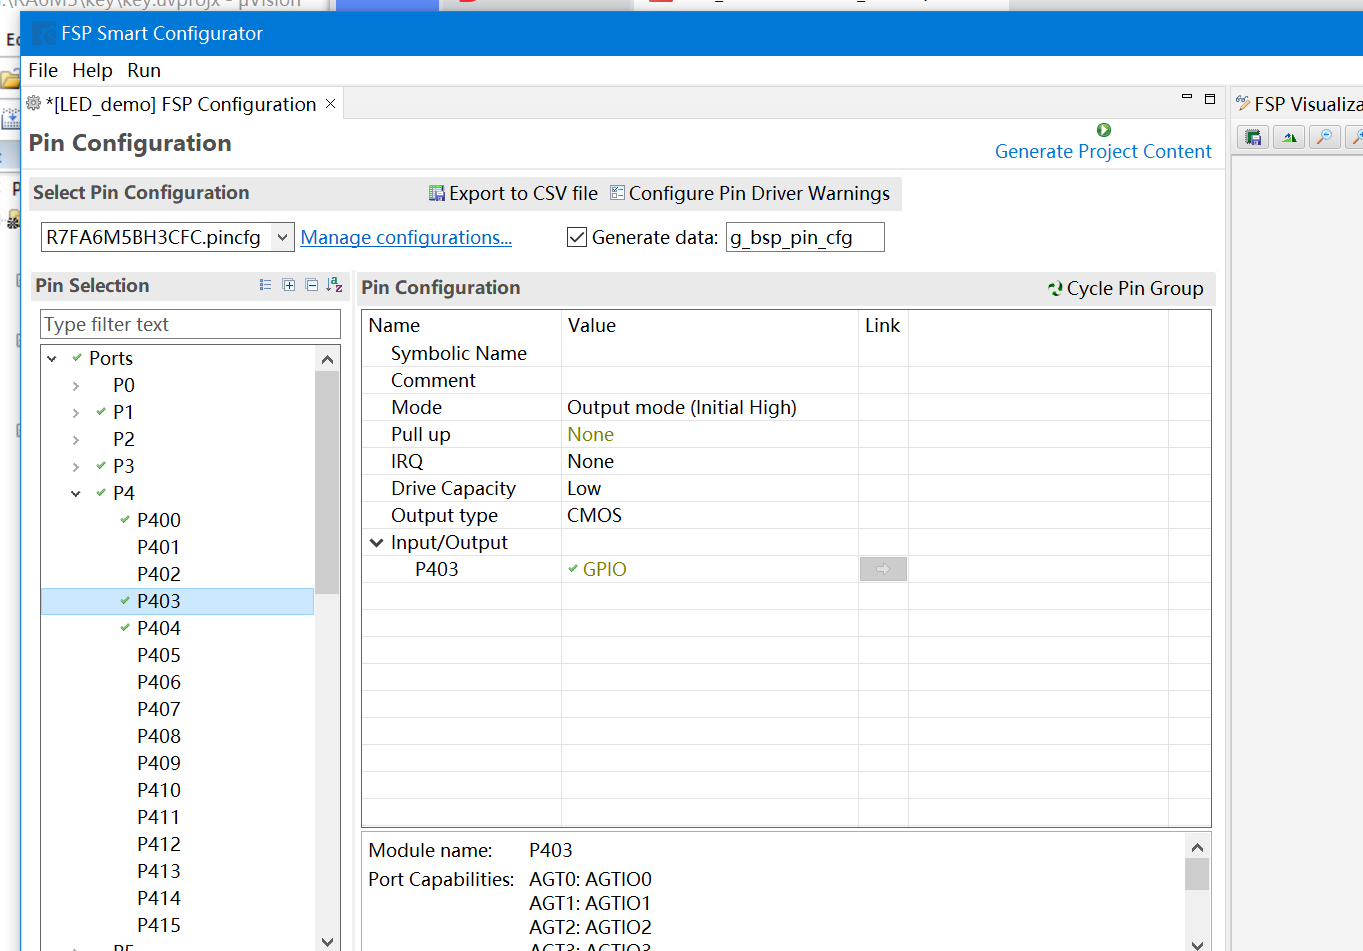Select pin P410 in the tree

tap(159, 790)
